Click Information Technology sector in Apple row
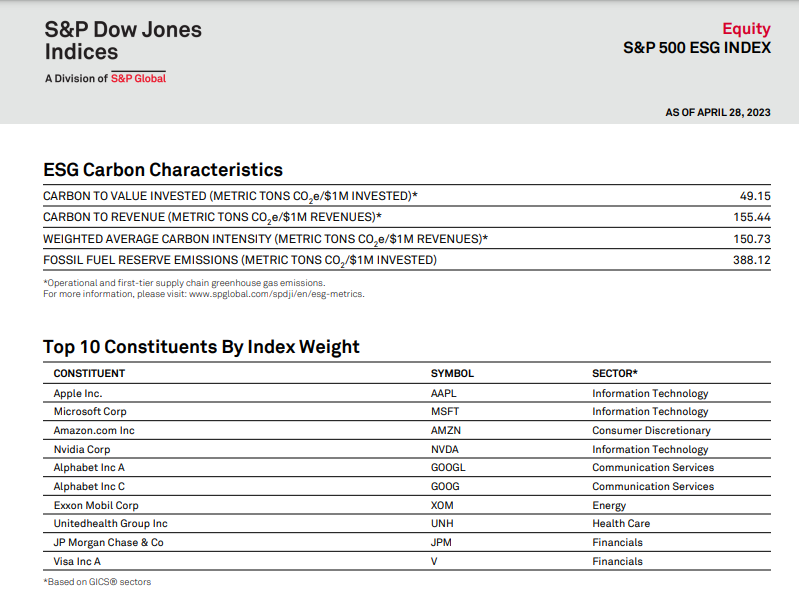This screenshot has width=799, height=603. [650, 394]
